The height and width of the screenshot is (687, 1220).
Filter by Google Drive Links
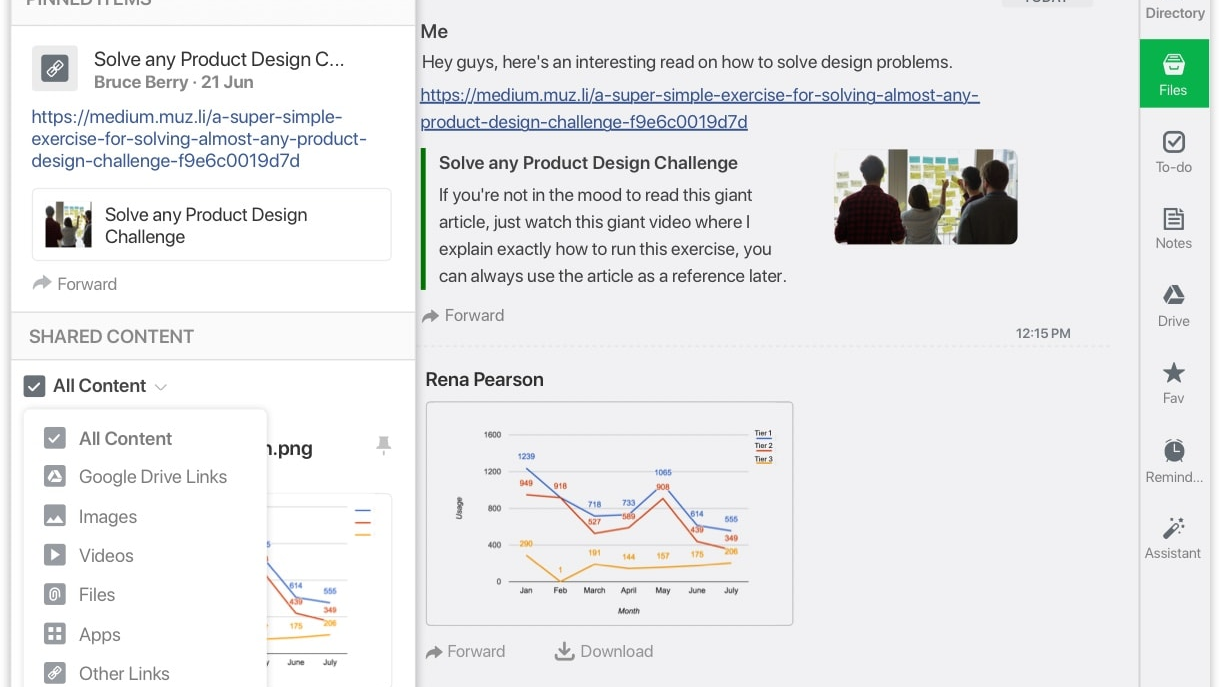pos(152,477)
